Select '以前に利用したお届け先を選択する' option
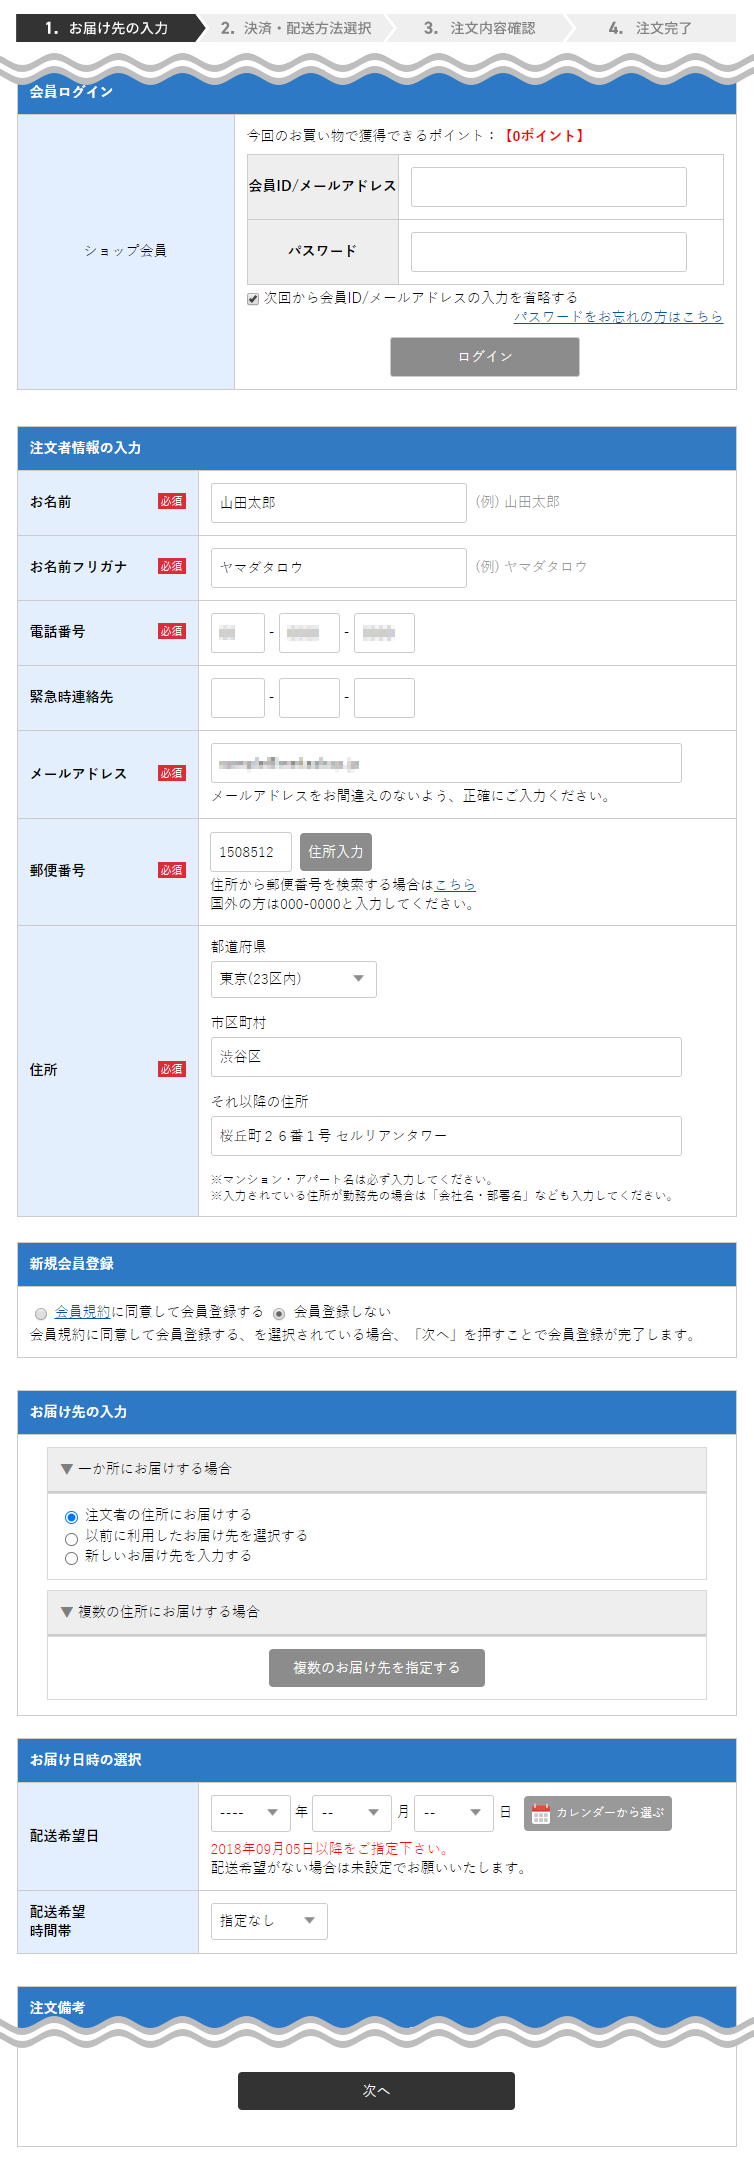This screenshot has width=754, height=2162. coord(71,1538)
